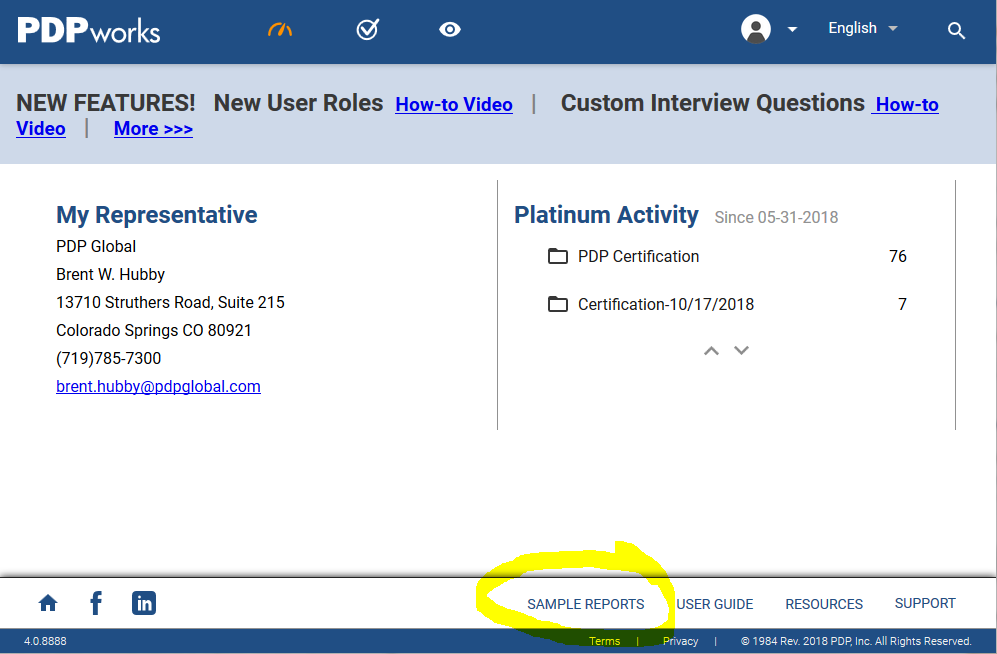This screenshot has width=997, height=654.
Task: Open the Facebook icon in footer
Action: 96,603
